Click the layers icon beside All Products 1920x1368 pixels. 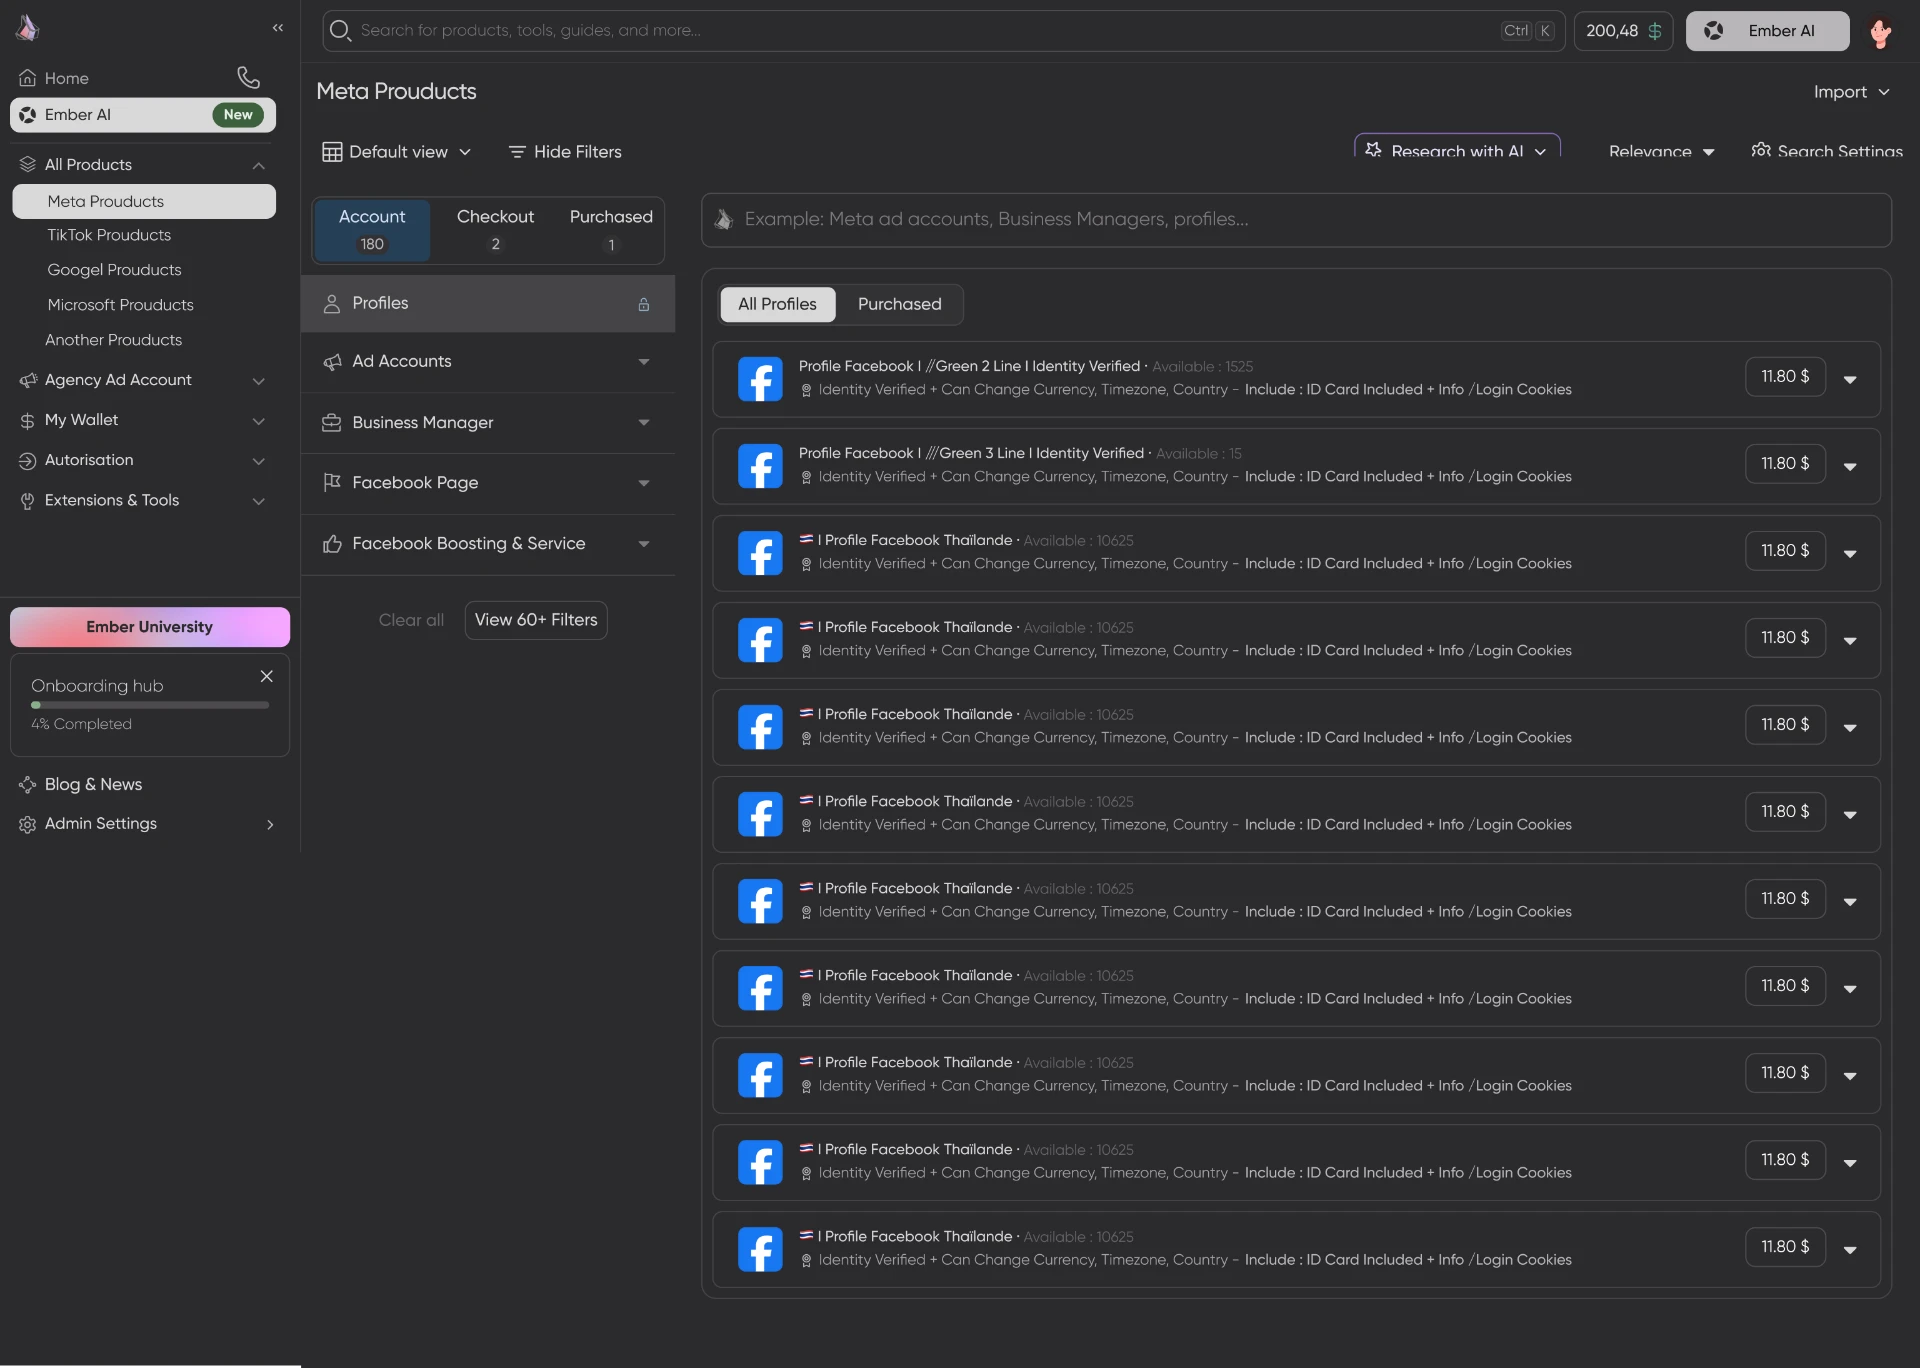(27, 164)
